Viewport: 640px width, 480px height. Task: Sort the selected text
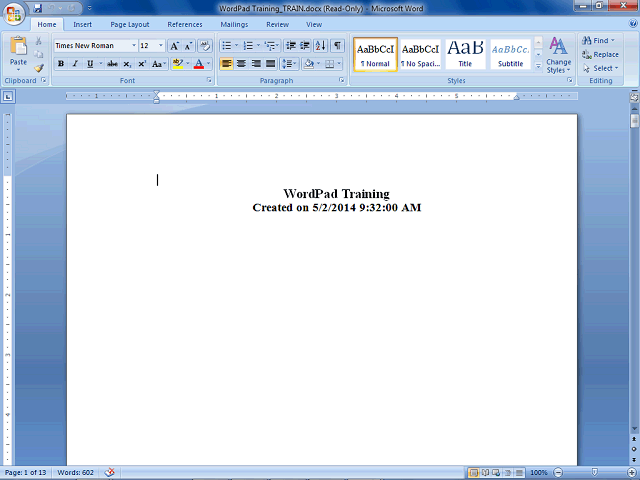321,46
